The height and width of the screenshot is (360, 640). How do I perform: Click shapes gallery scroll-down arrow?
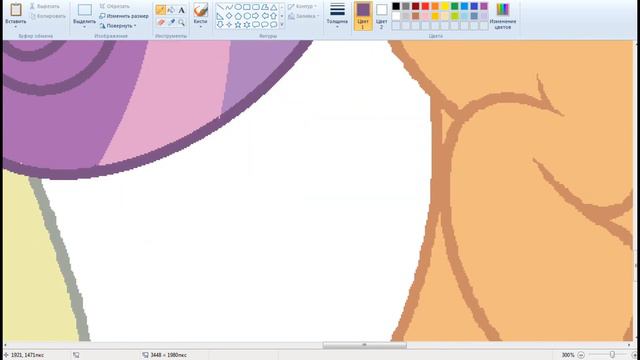coord(282,16)
